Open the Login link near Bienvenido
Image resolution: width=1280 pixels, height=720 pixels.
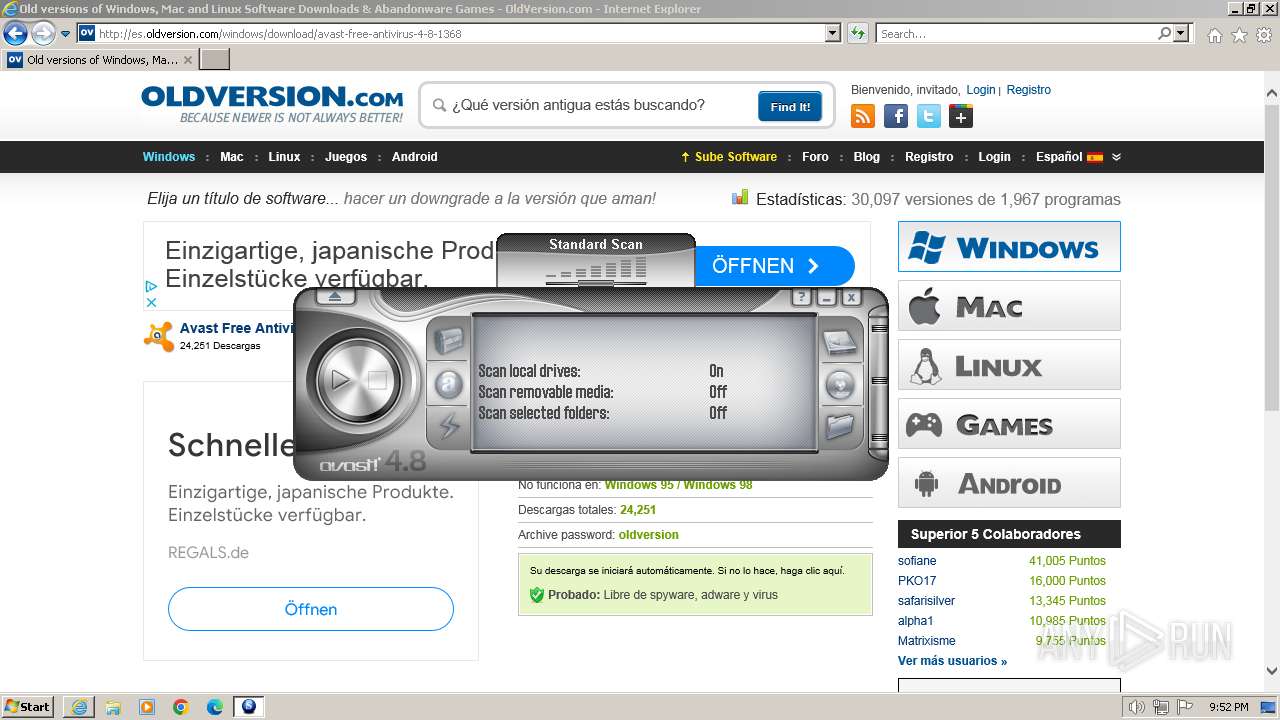click(x=981, y=90)
